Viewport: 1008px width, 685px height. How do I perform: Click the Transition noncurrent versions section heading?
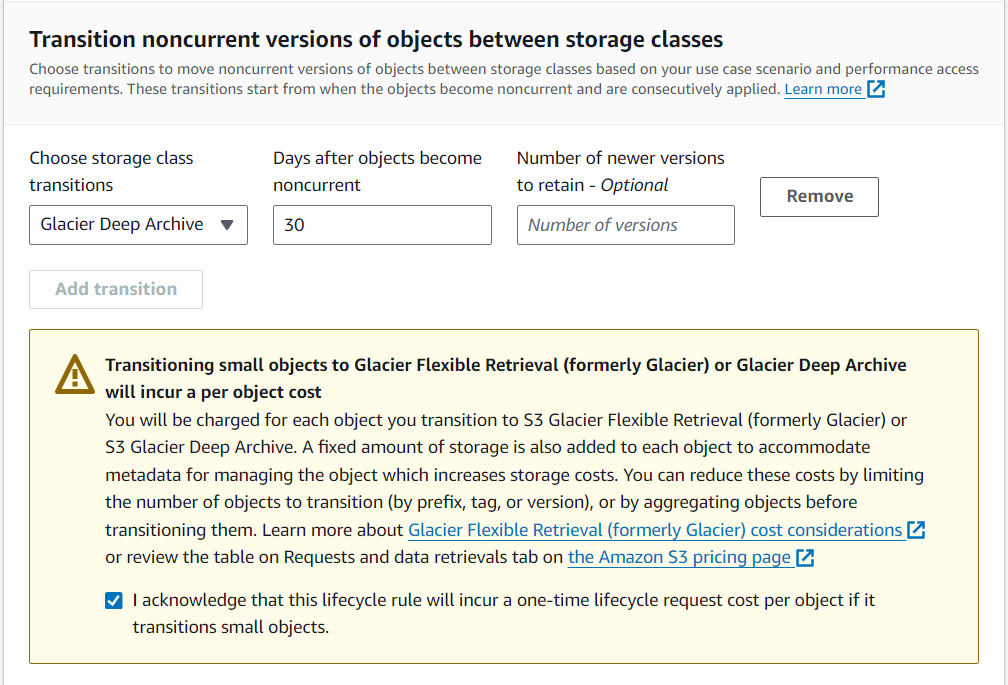376,39
